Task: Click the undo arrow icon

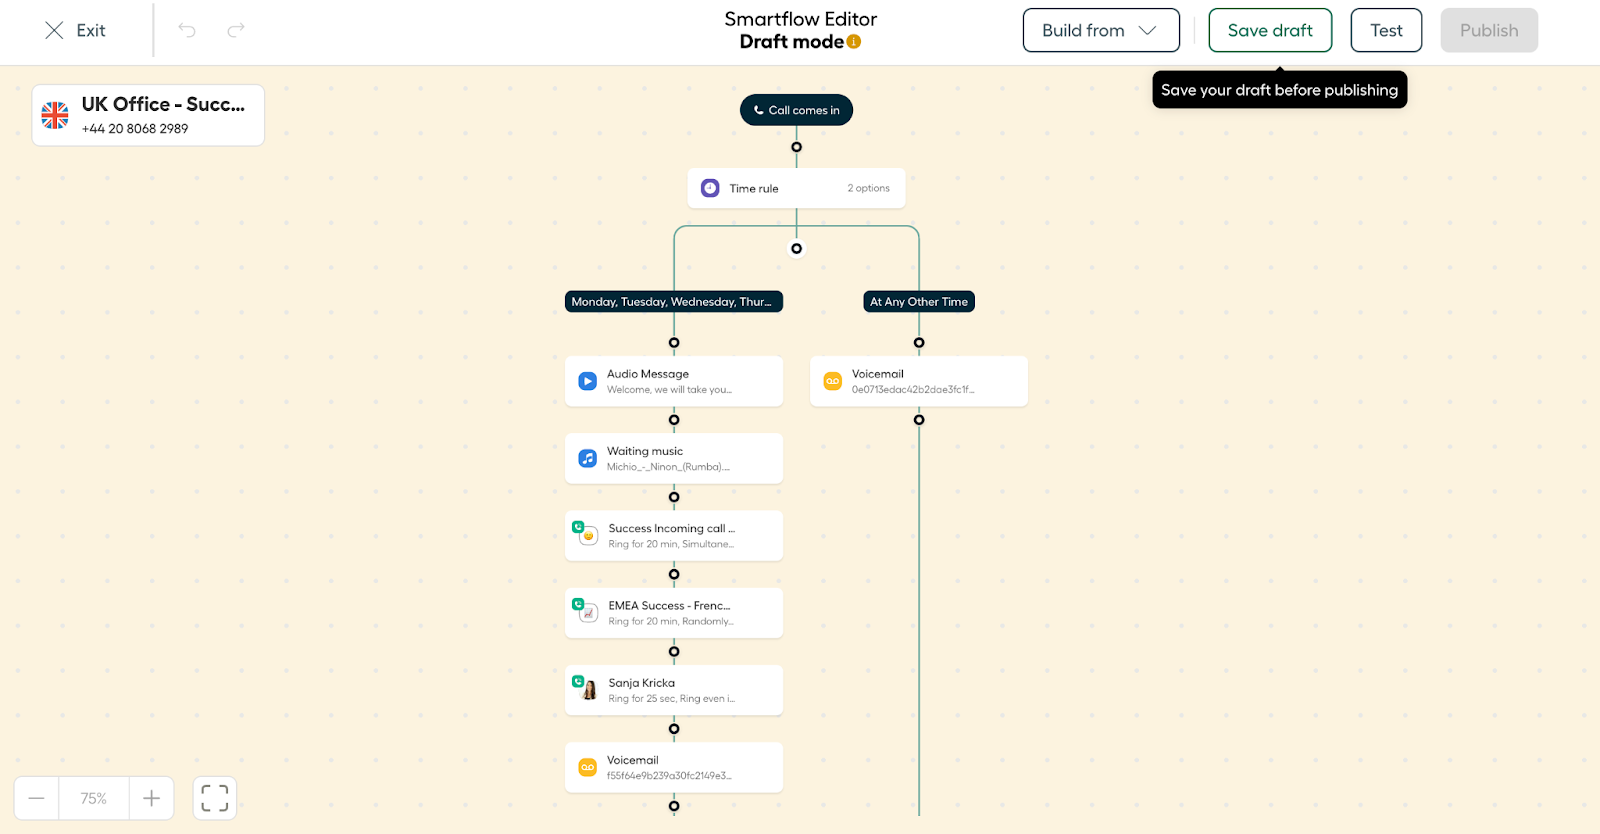Action: (x=187, y=30)
